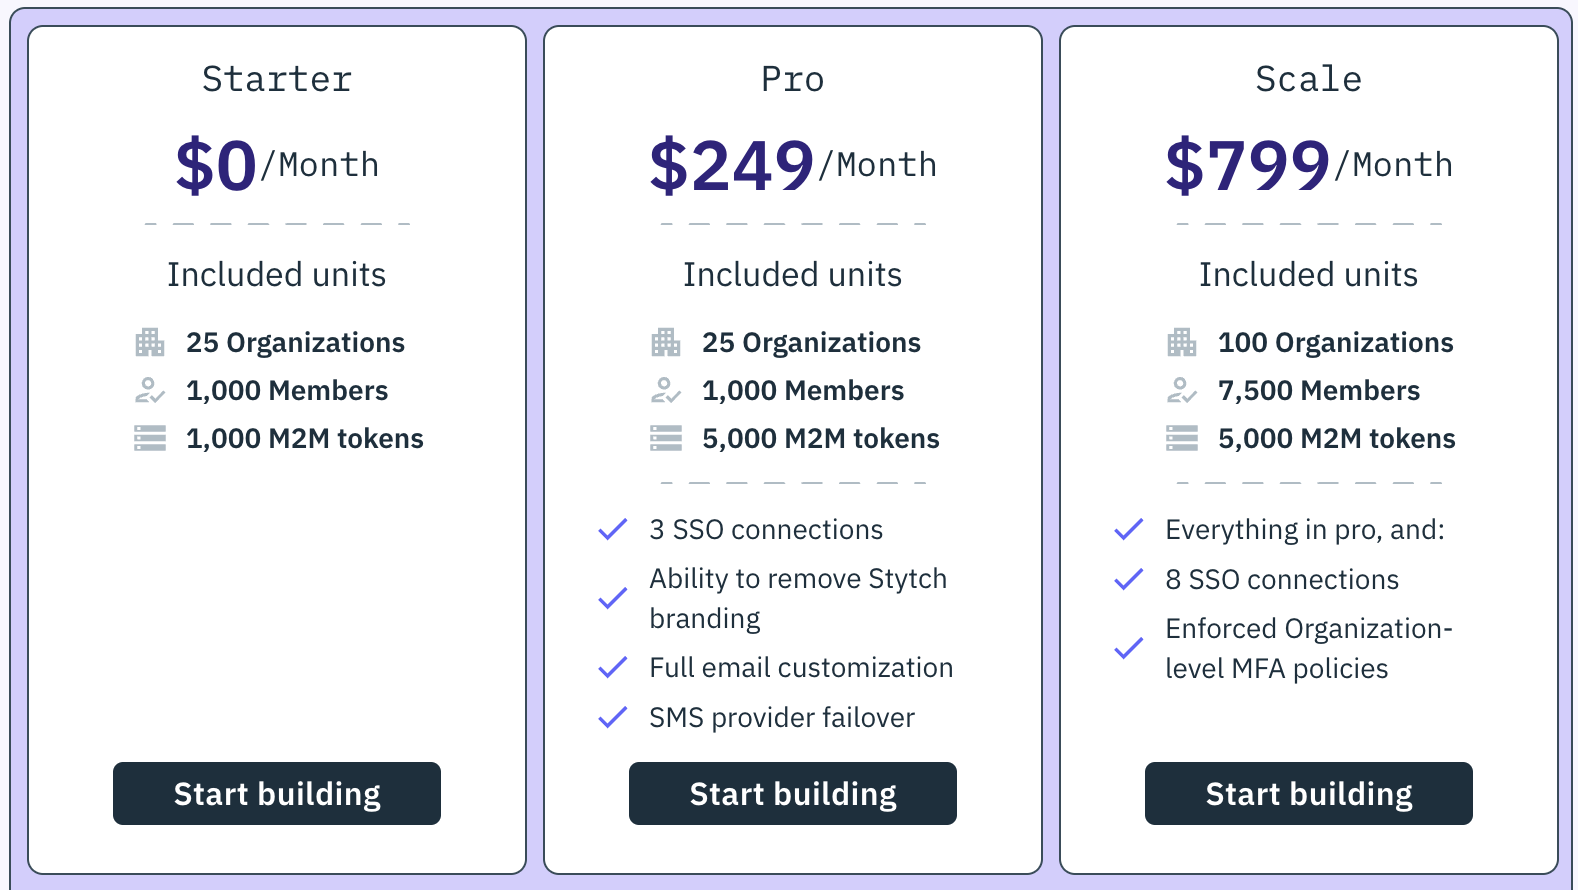Click the M2M tokens icon under Scale
1578x890 pixels.
tap(1181, 438)
